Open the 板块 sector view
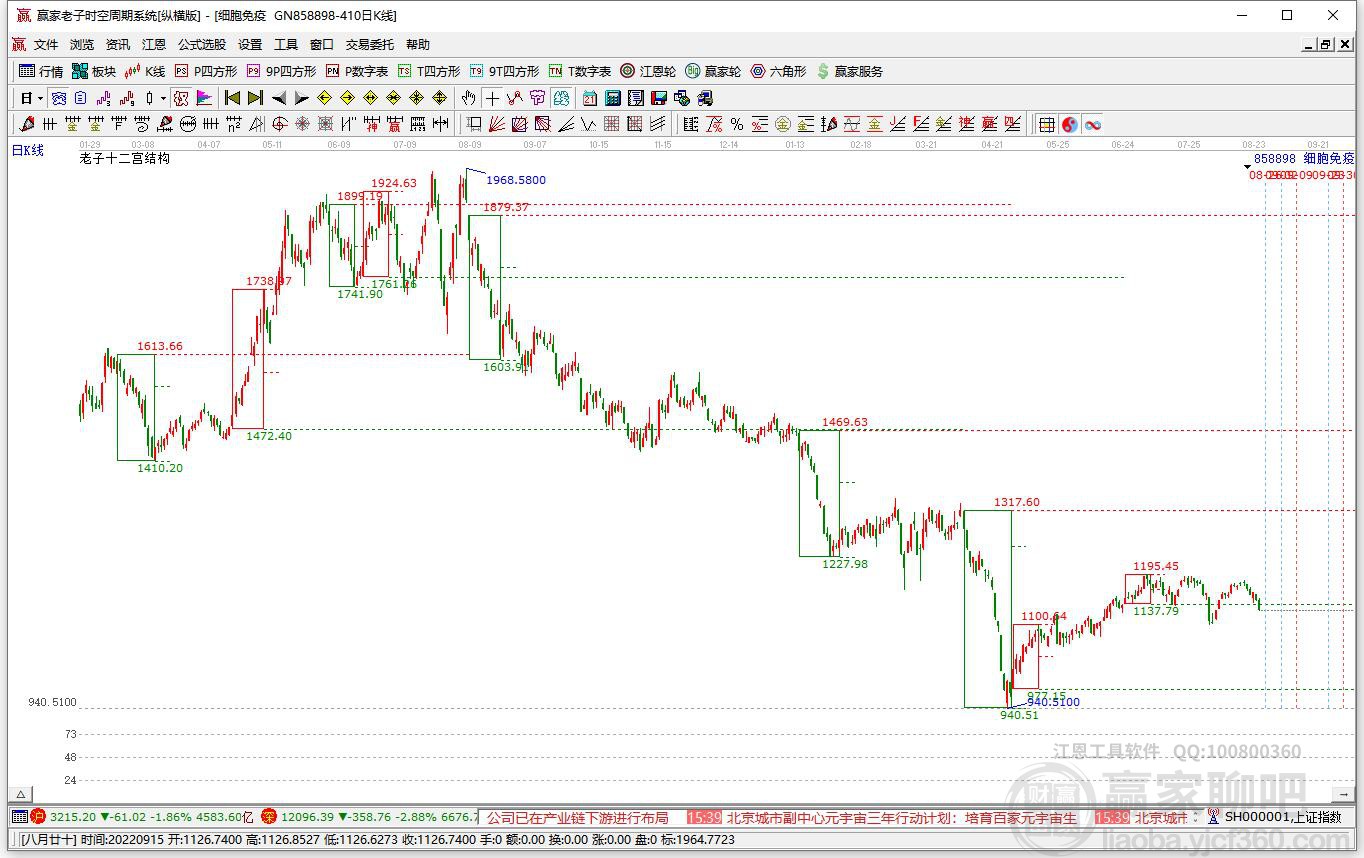 pos(94,71)
